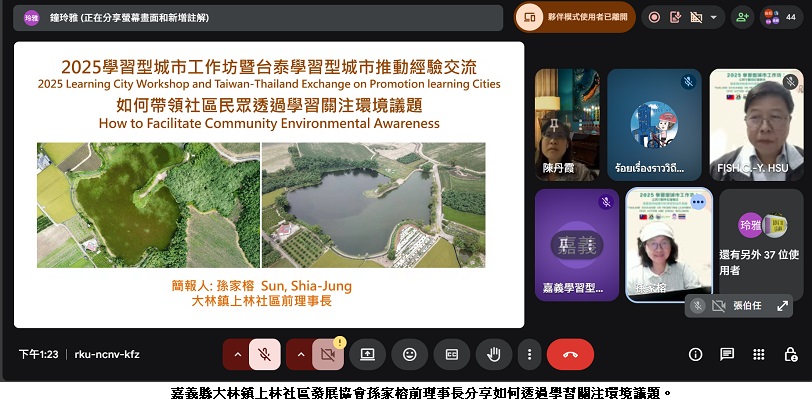Toggle the muted microphone button
Viewport: 812px width, 405px height.
265,354
